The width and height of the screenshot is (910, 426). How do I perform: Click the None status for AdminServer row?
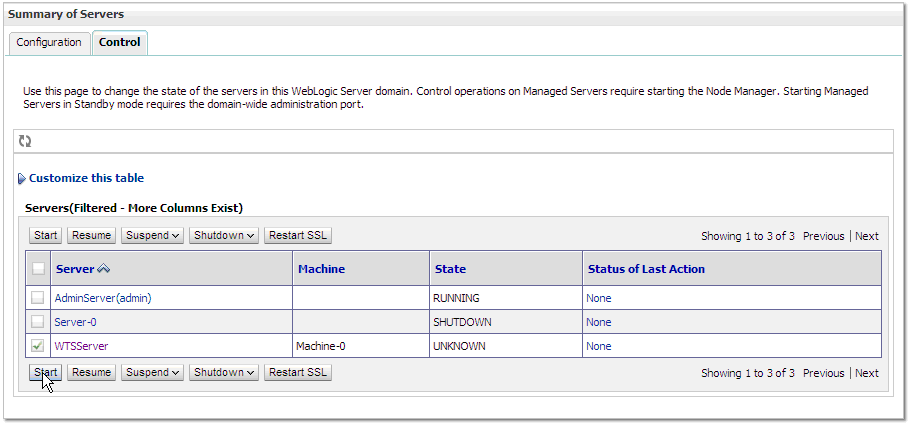click(598, 298)
